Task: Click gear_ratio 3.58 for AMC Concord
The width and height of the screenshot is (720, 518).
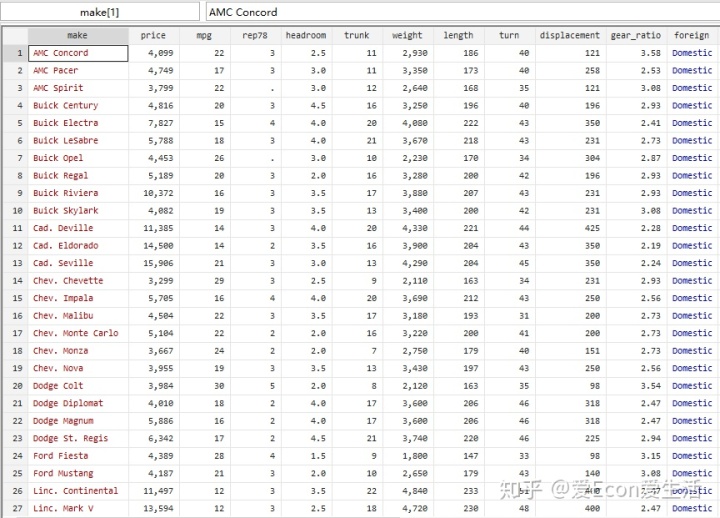Action: (636, 53)
